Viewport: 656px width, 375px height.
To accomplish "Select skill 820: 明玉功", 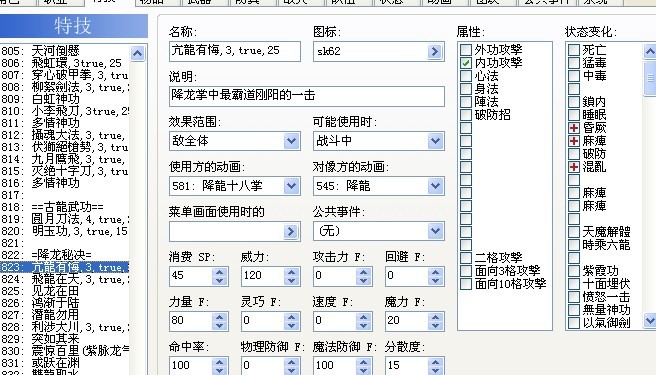I will (x=65, y=231).
